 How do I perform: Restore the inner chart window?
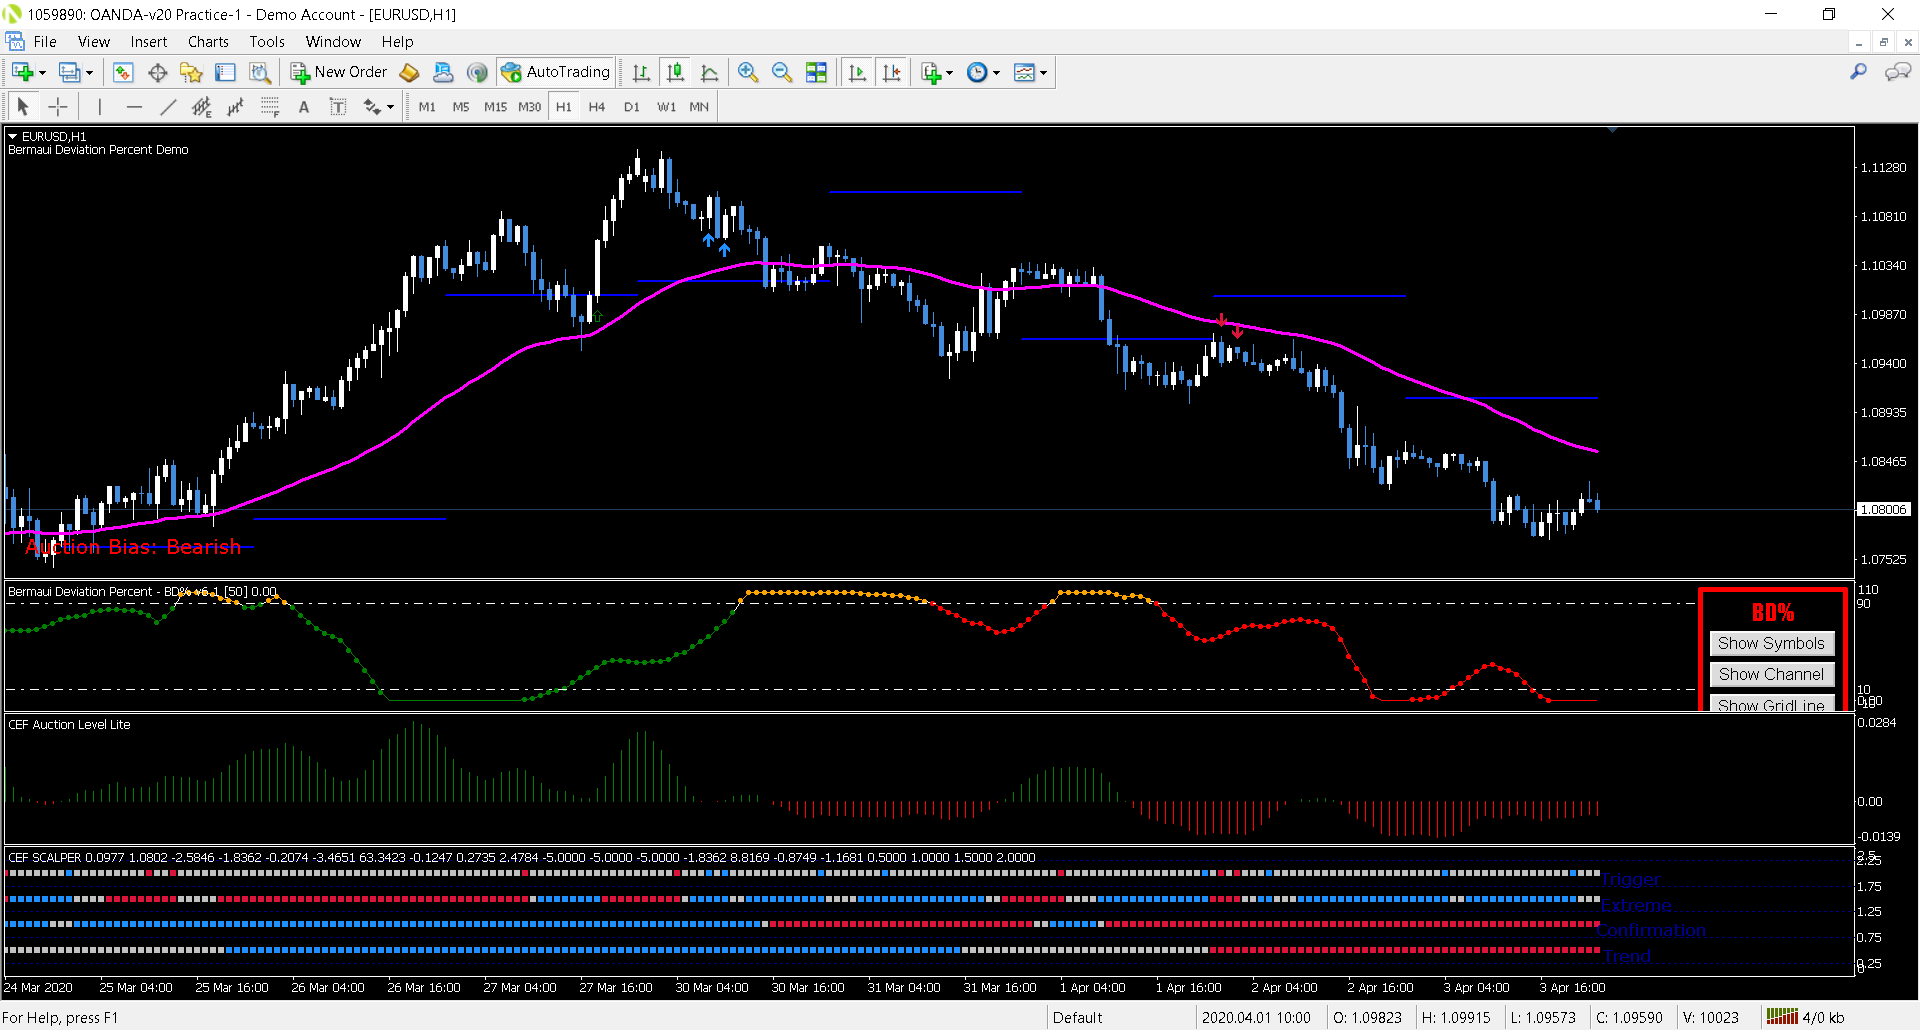click(1884, 42)
